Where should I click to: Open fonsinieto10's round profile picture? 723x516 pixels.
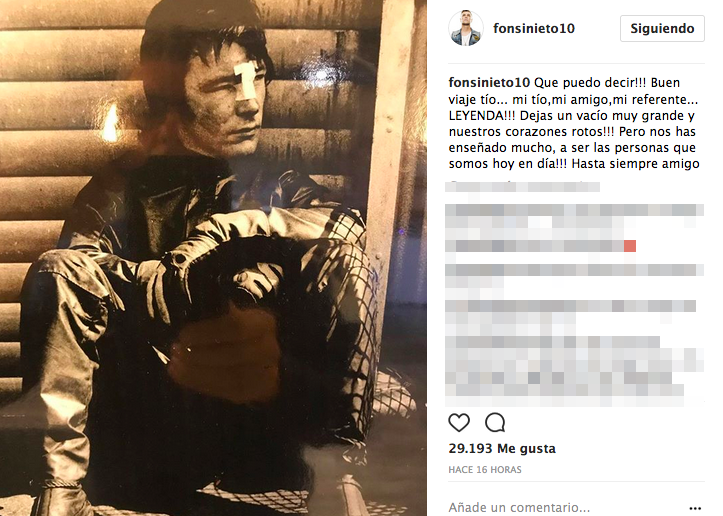pyautogui.click(x=466, y=28)
